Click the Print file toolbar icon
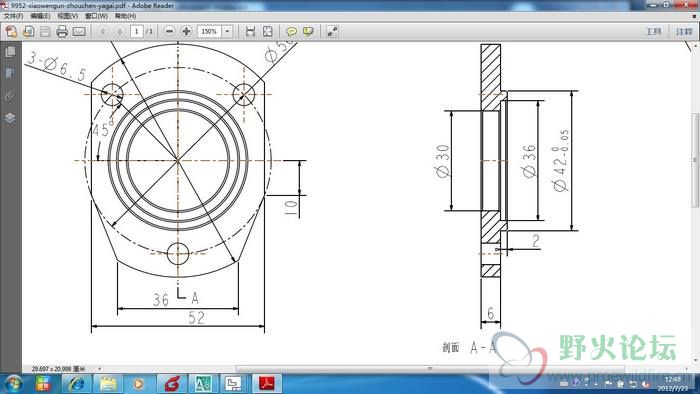The height and width of the screenshot is (394, 700). (x=62, y=31)
